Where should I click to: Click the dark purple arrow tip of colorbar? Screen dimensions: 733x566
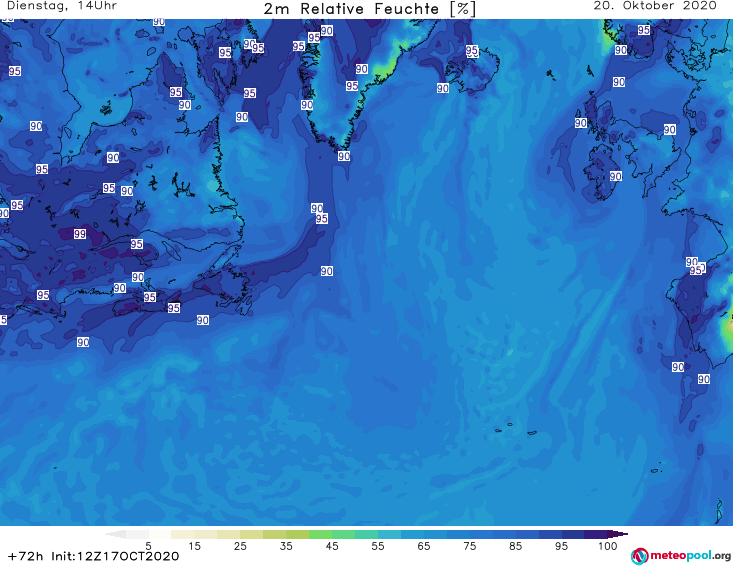[x=618, y=534]
